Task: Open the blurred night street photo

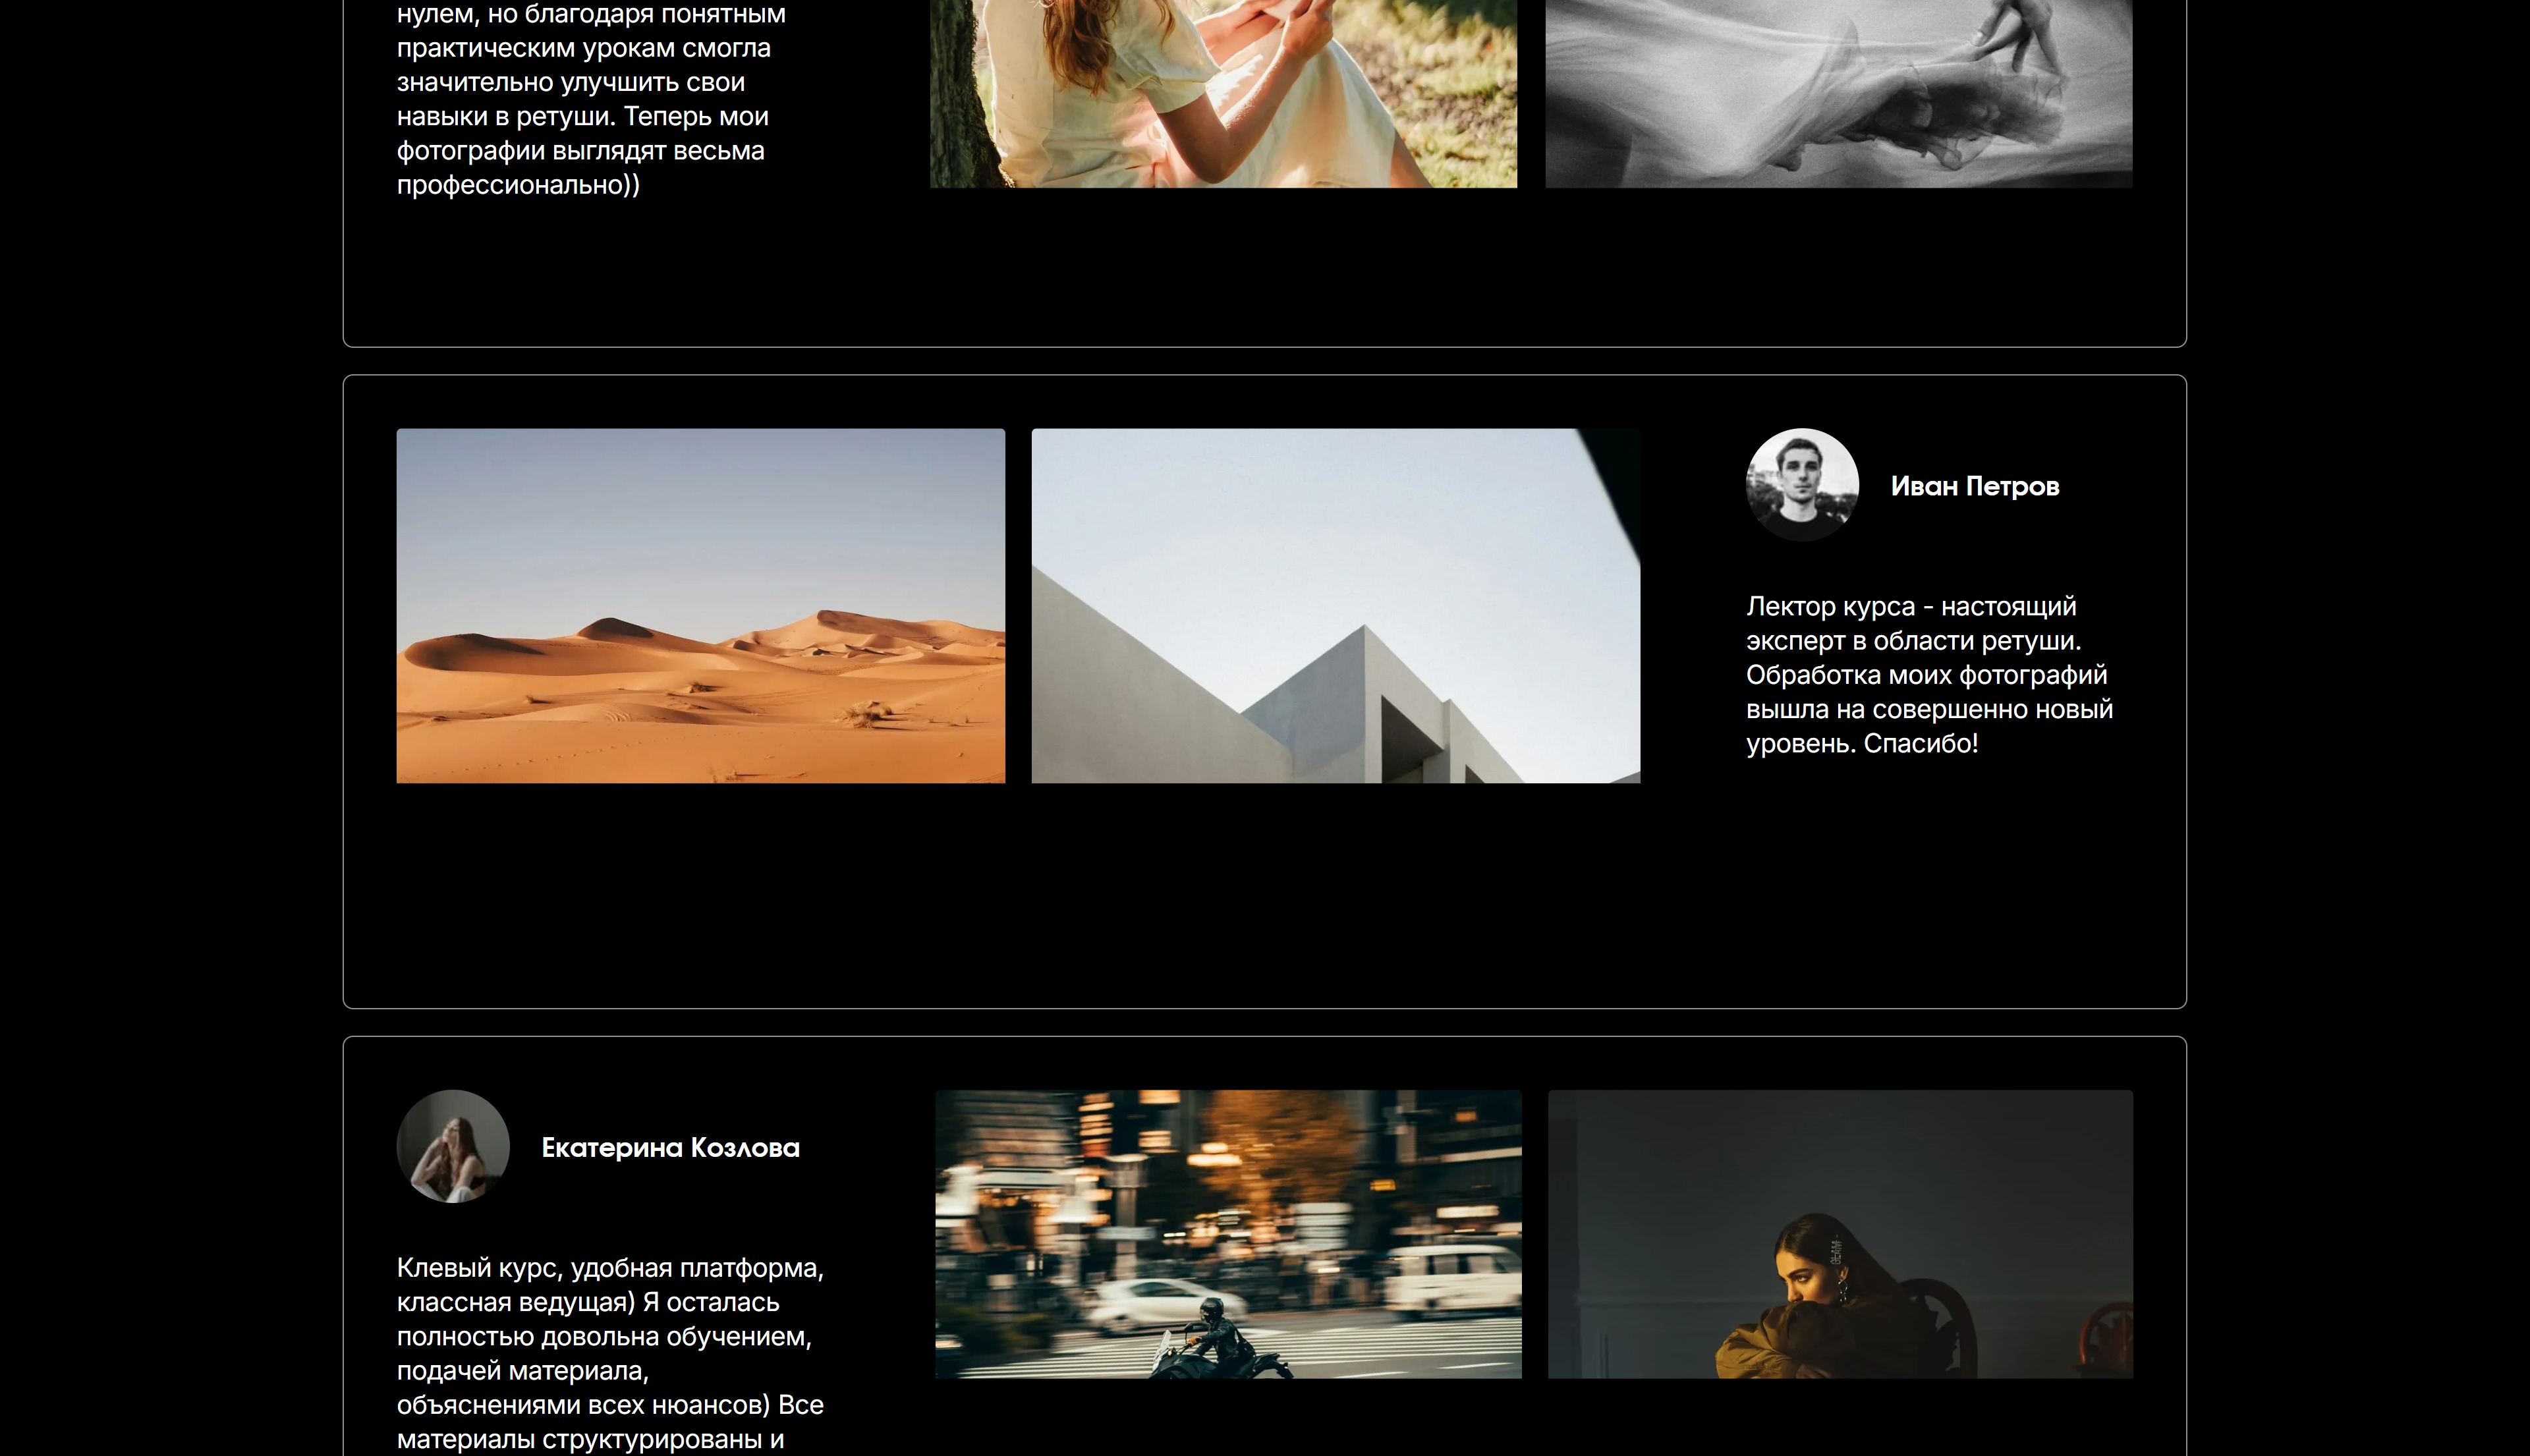Action: [x=1228, y=1233]
